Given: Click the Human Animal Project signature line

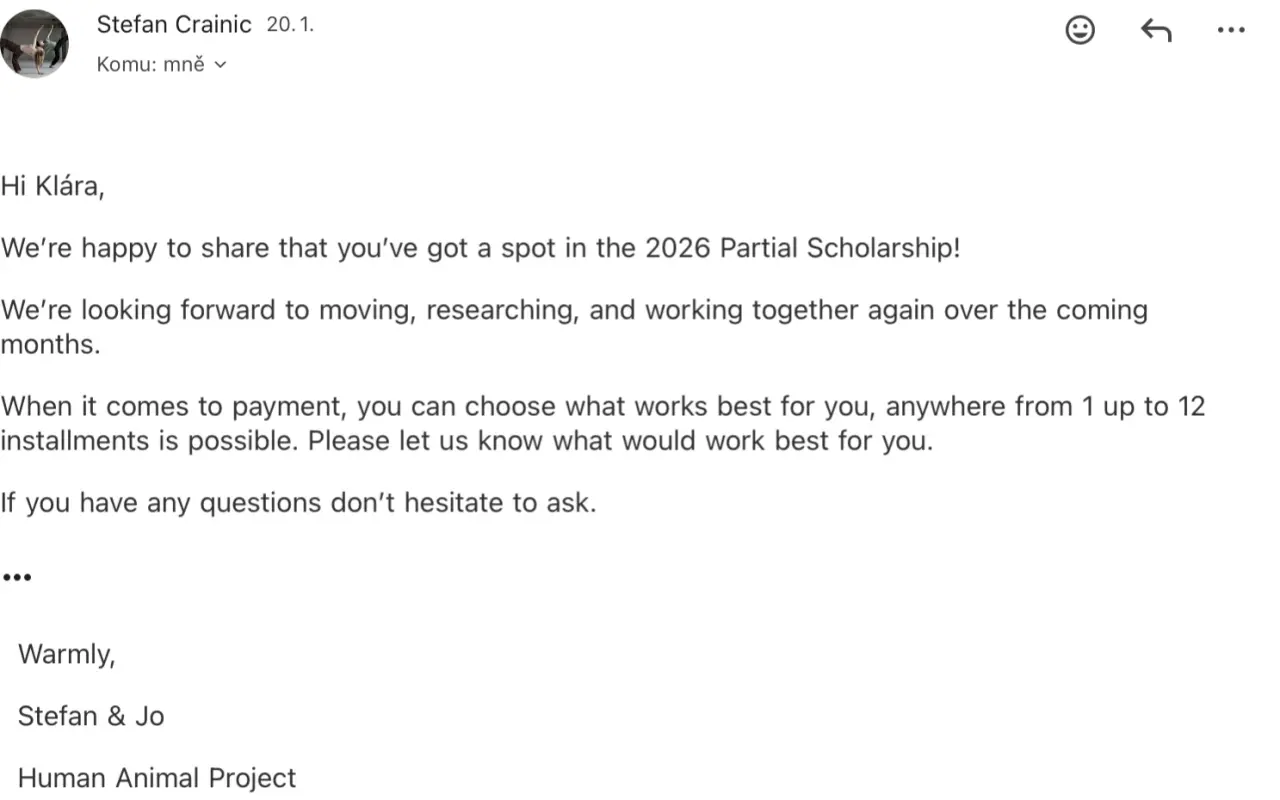Looking at the screenshot, I should pyautogui.click(x=157, y=778).
